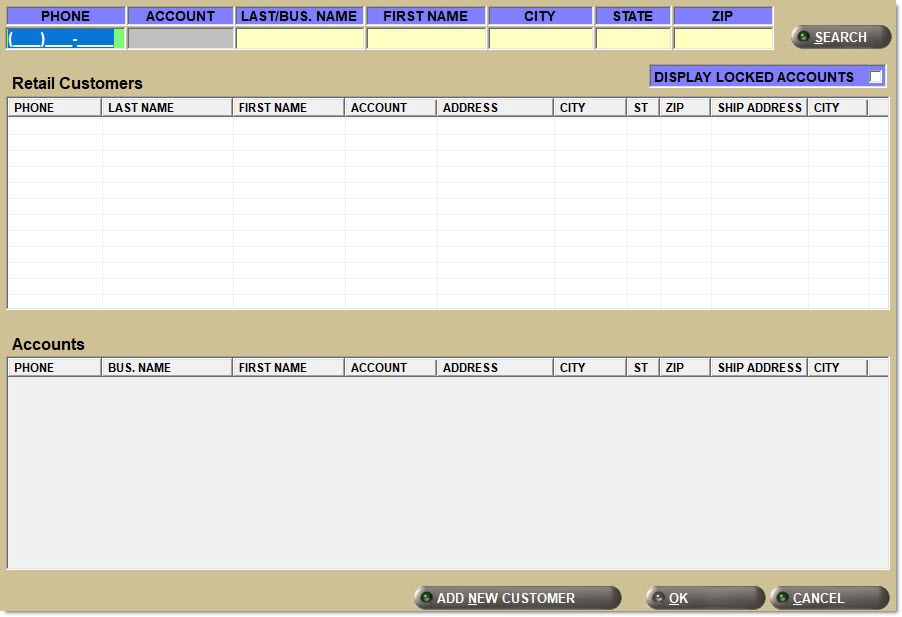
Task: Click the Add New Customer button
Action: [x=517, y=598]
